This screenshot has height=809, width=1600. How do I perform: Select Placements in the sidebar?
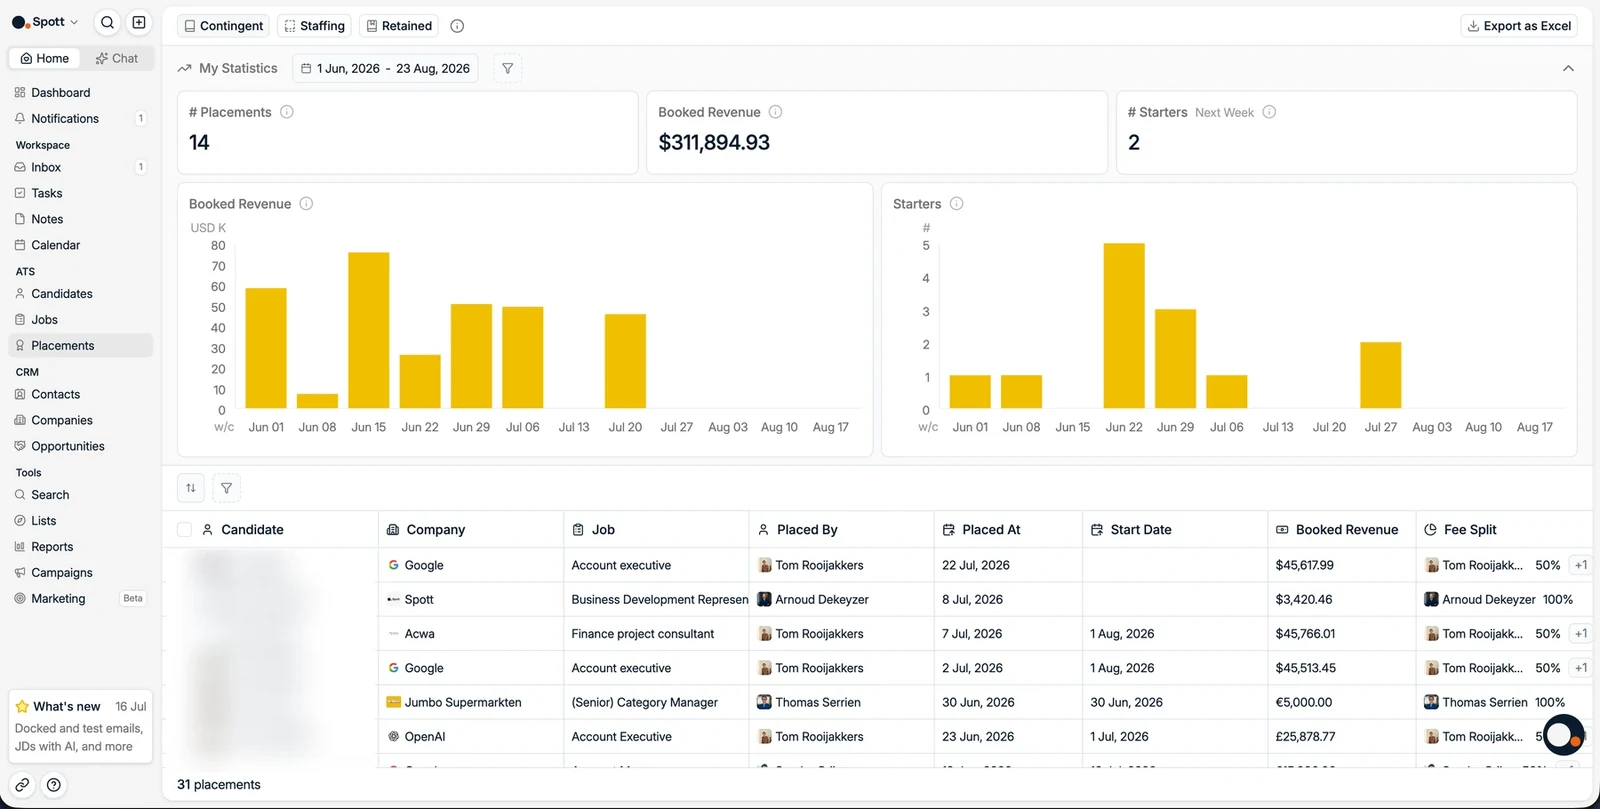point(80,346)
